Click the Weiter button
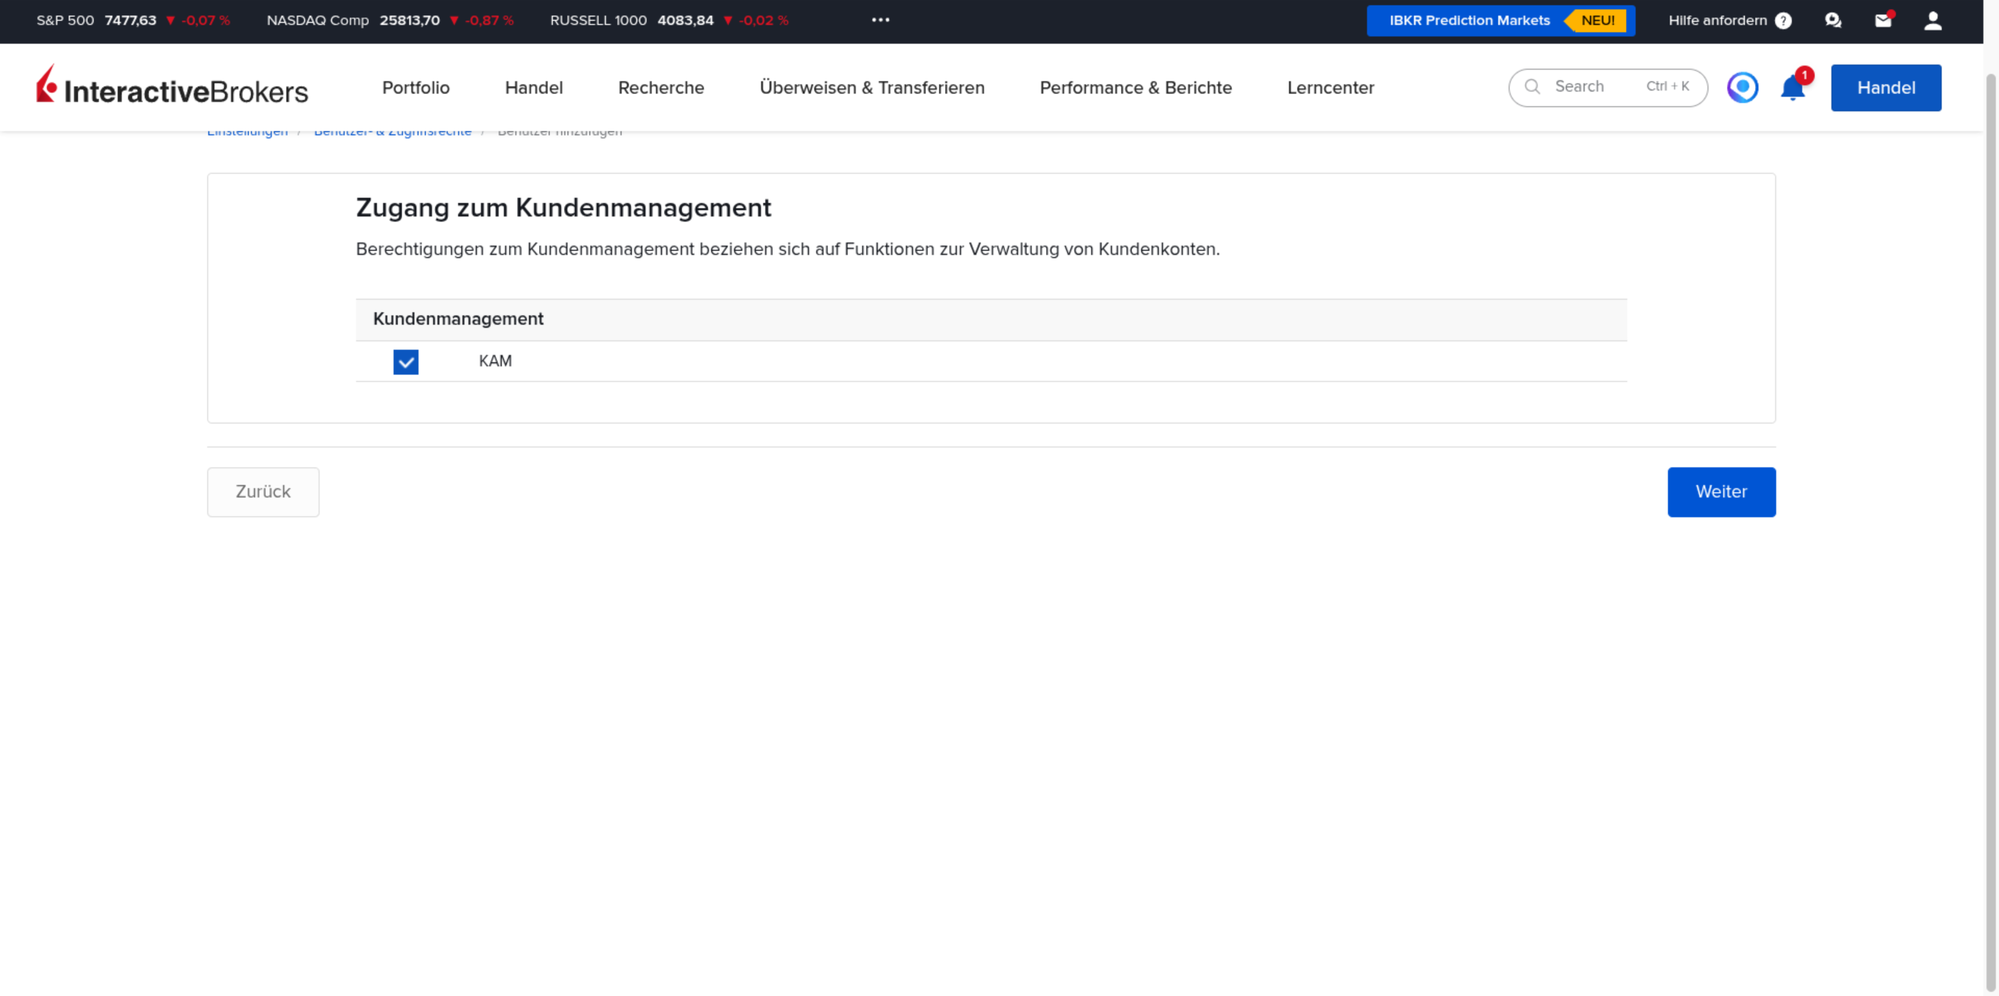1999x996 pixels. point(1721,492)
